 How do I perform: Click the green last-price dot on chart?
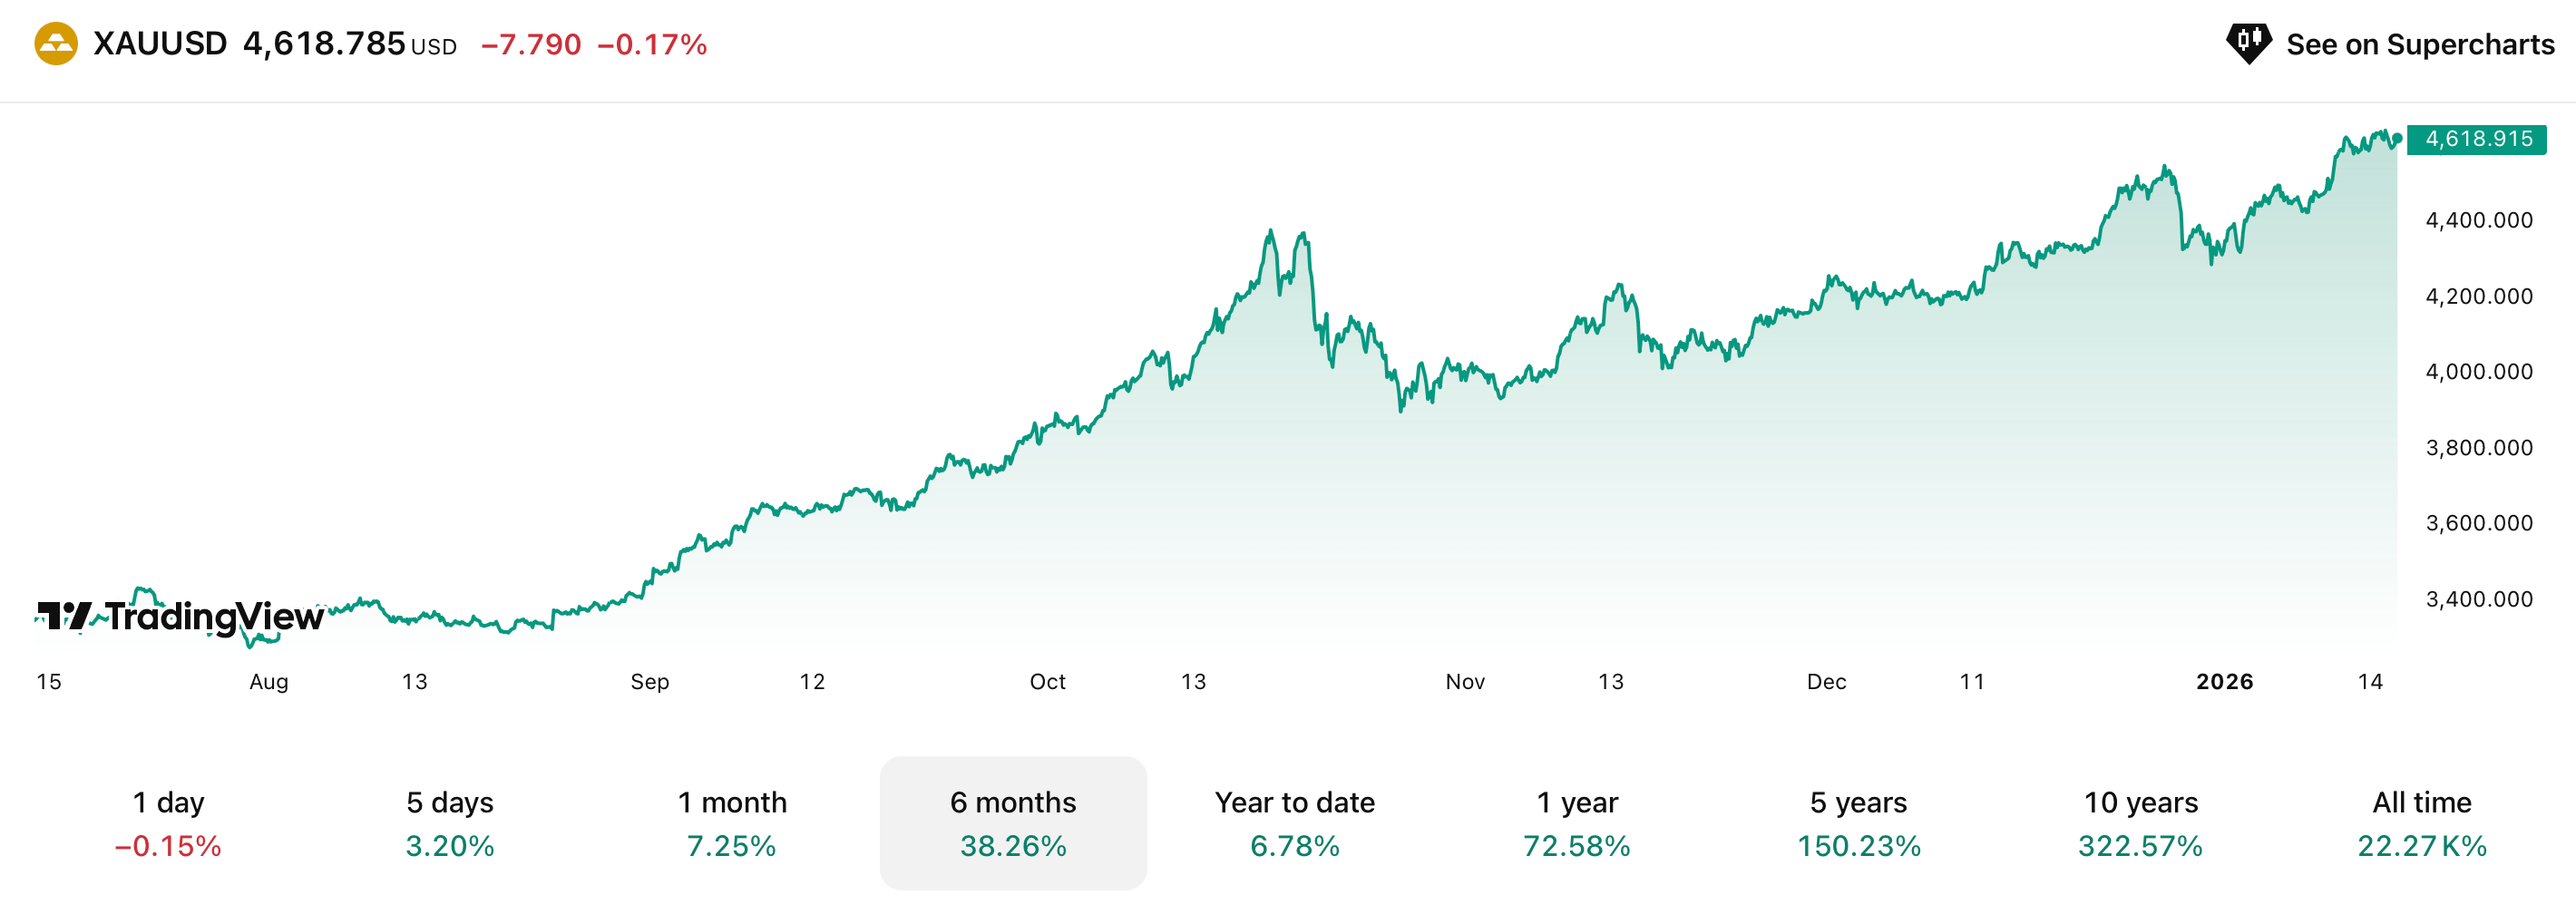point(2397,139)
